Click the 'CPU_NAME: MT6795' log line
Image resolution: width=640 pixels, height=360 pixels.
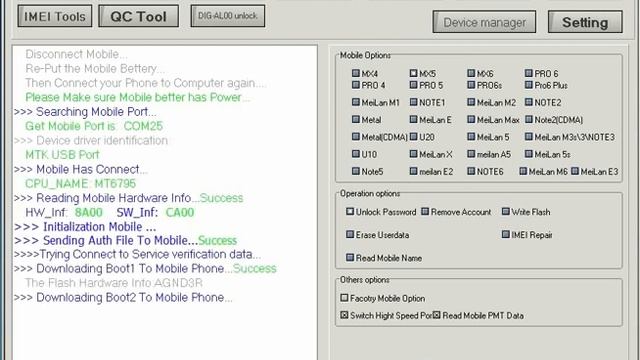[80, 184]
